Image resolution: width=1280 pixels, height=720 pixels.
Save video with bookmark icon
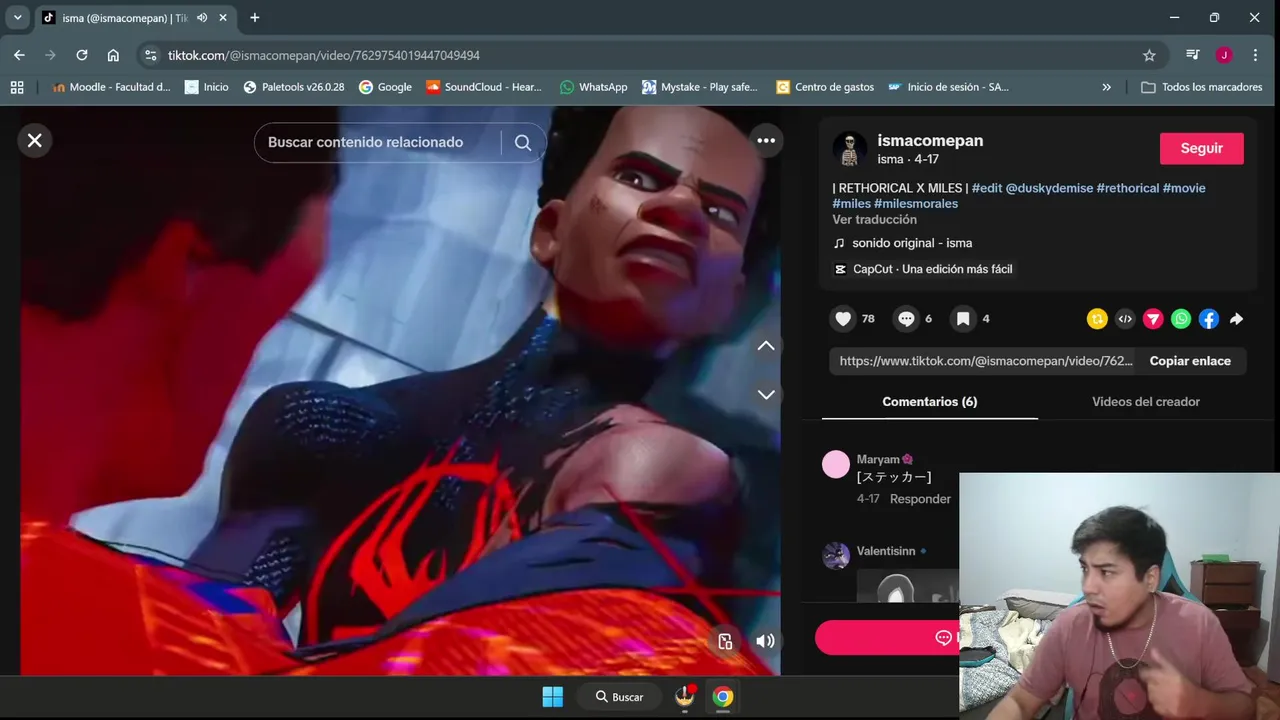[x=963, y=319]
